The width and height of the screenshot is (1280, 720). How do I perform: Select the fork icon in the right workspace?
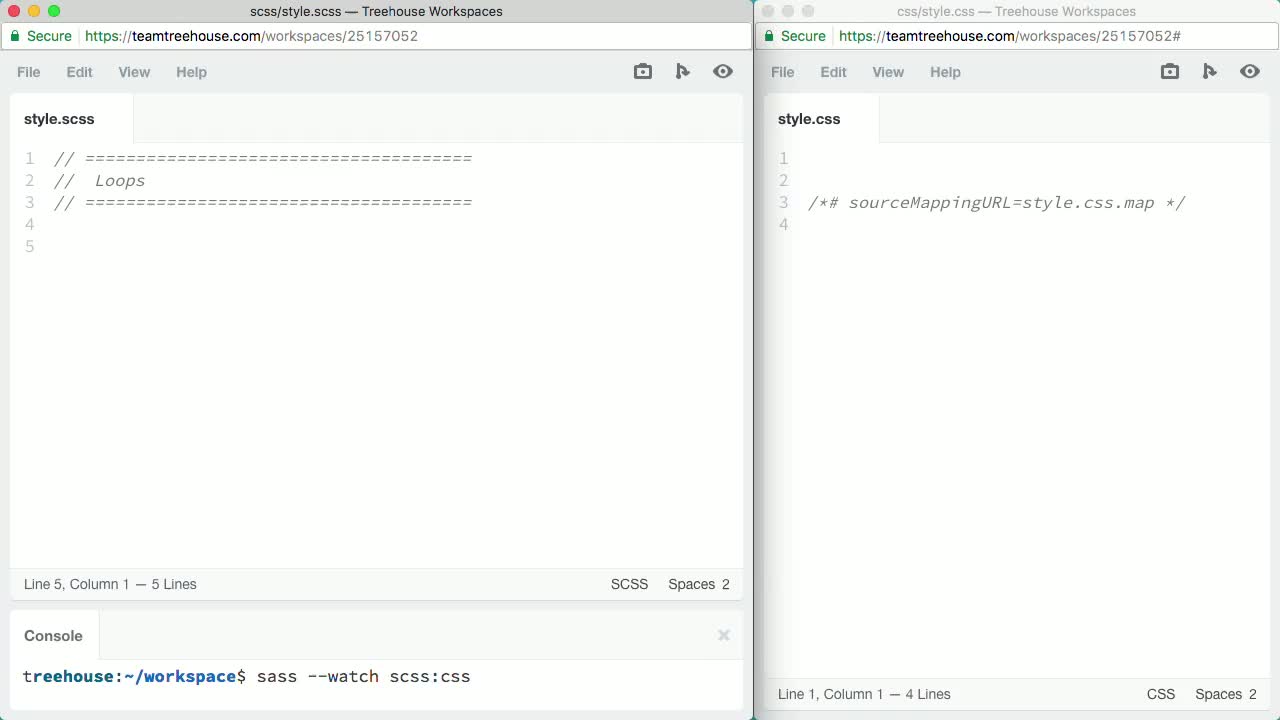pyautogui.click(x=1209, y=71)
